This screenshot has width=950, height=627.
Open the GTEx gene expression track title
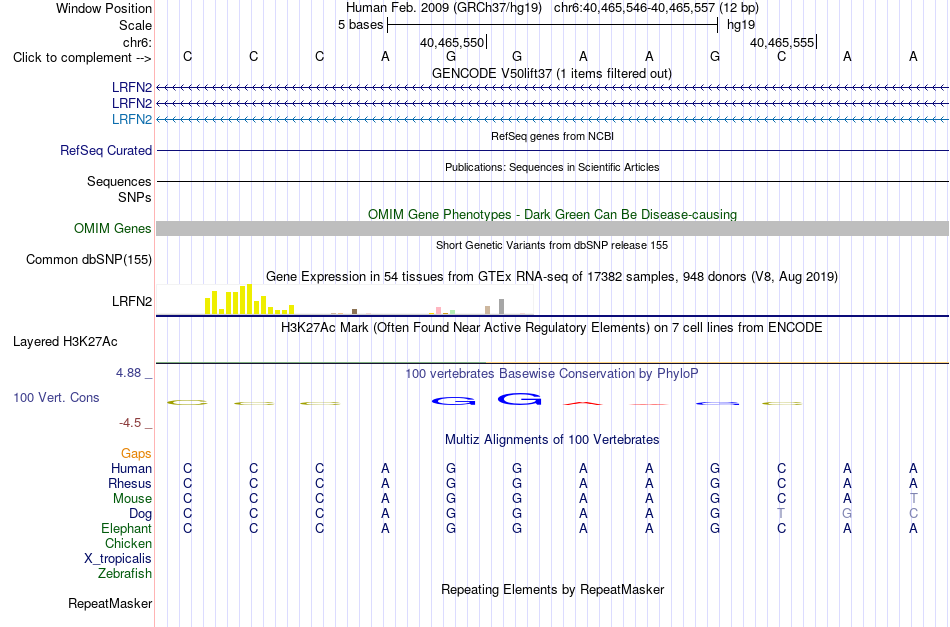coord(552,276)
